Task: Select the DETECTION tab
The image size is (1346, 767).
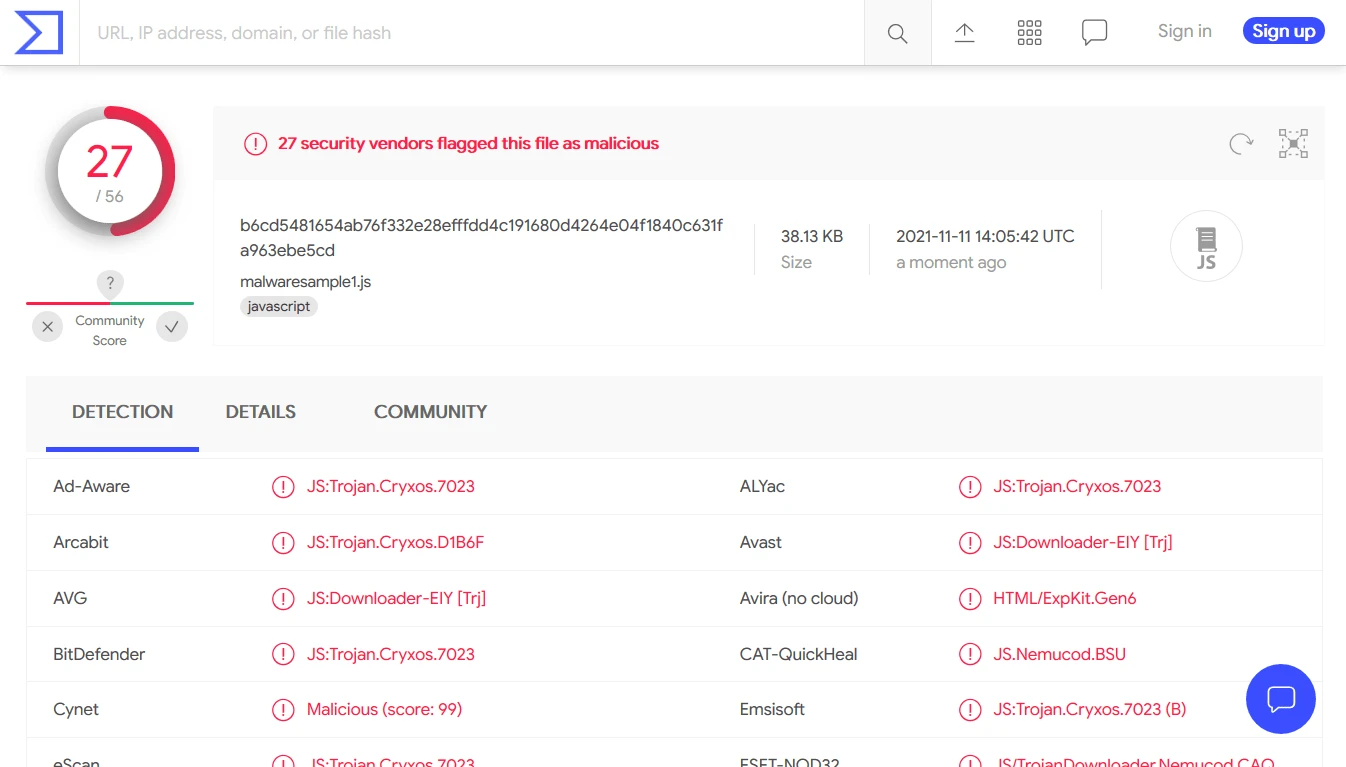Action: coord(122,412)
